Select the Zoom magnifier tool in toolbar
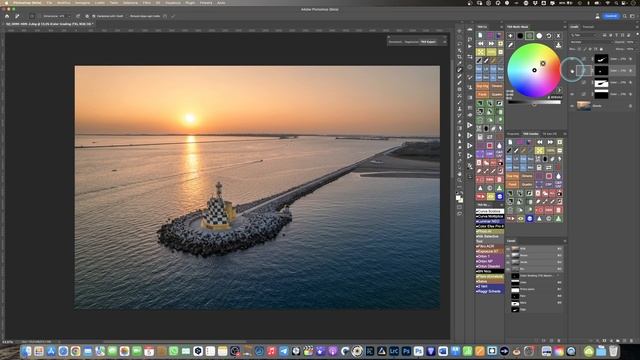Viewport: 640px width, 360px height. (459, 180)
